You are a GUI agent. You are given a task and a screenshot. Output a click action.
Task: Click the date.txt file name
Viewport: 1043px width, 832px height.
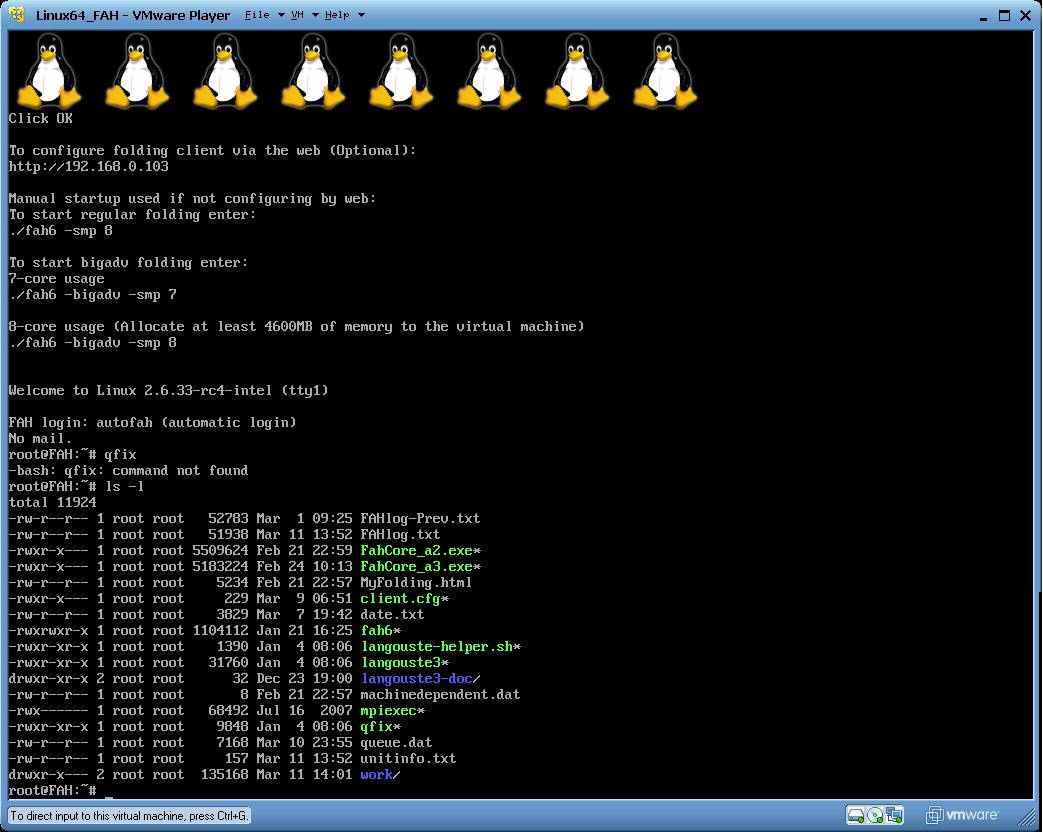point(392,615)
